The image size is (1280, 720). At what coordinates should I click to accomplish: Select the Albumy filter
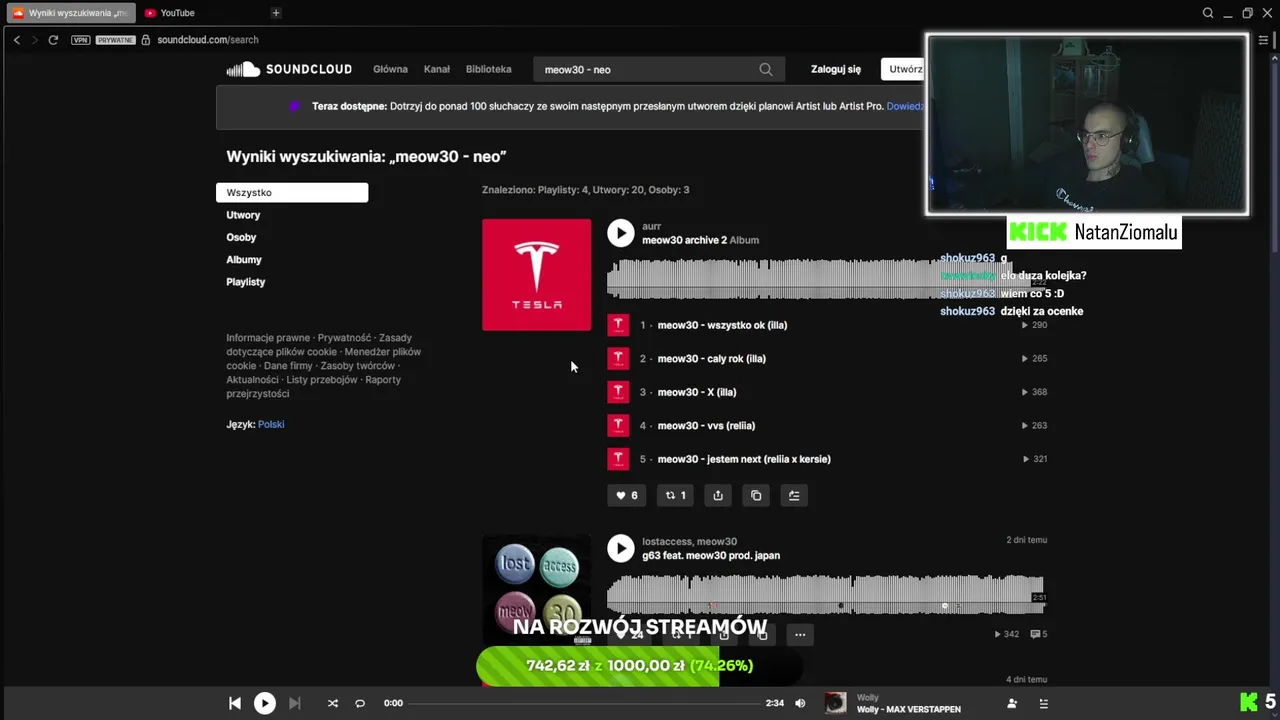[x=244, y=259]
